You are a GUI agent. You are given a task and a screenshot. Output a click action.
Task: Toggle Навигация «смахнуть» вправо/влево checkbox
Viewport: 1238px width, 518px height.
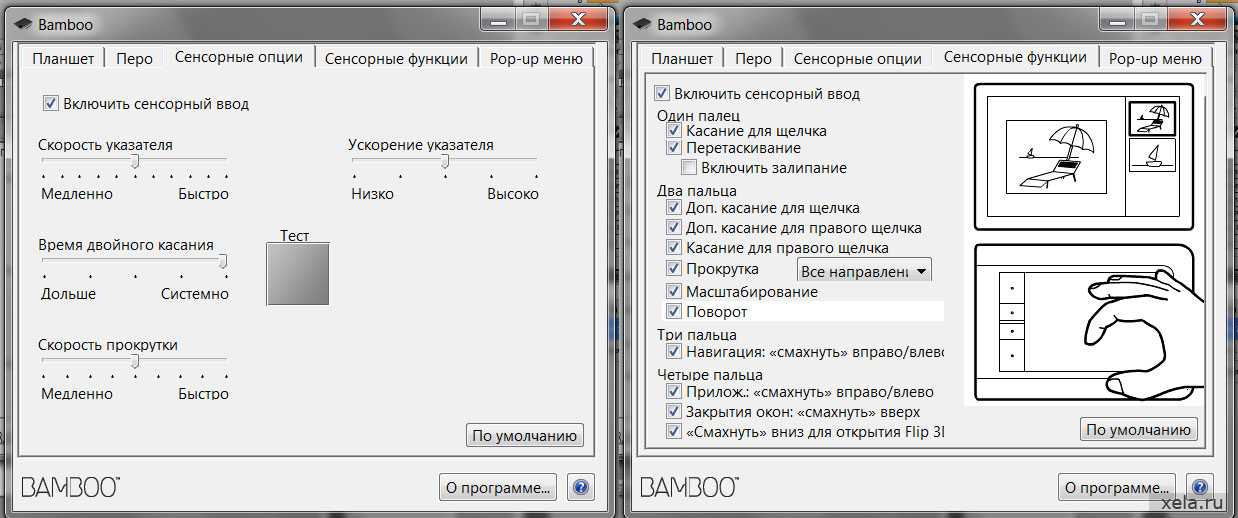point(674,351)
